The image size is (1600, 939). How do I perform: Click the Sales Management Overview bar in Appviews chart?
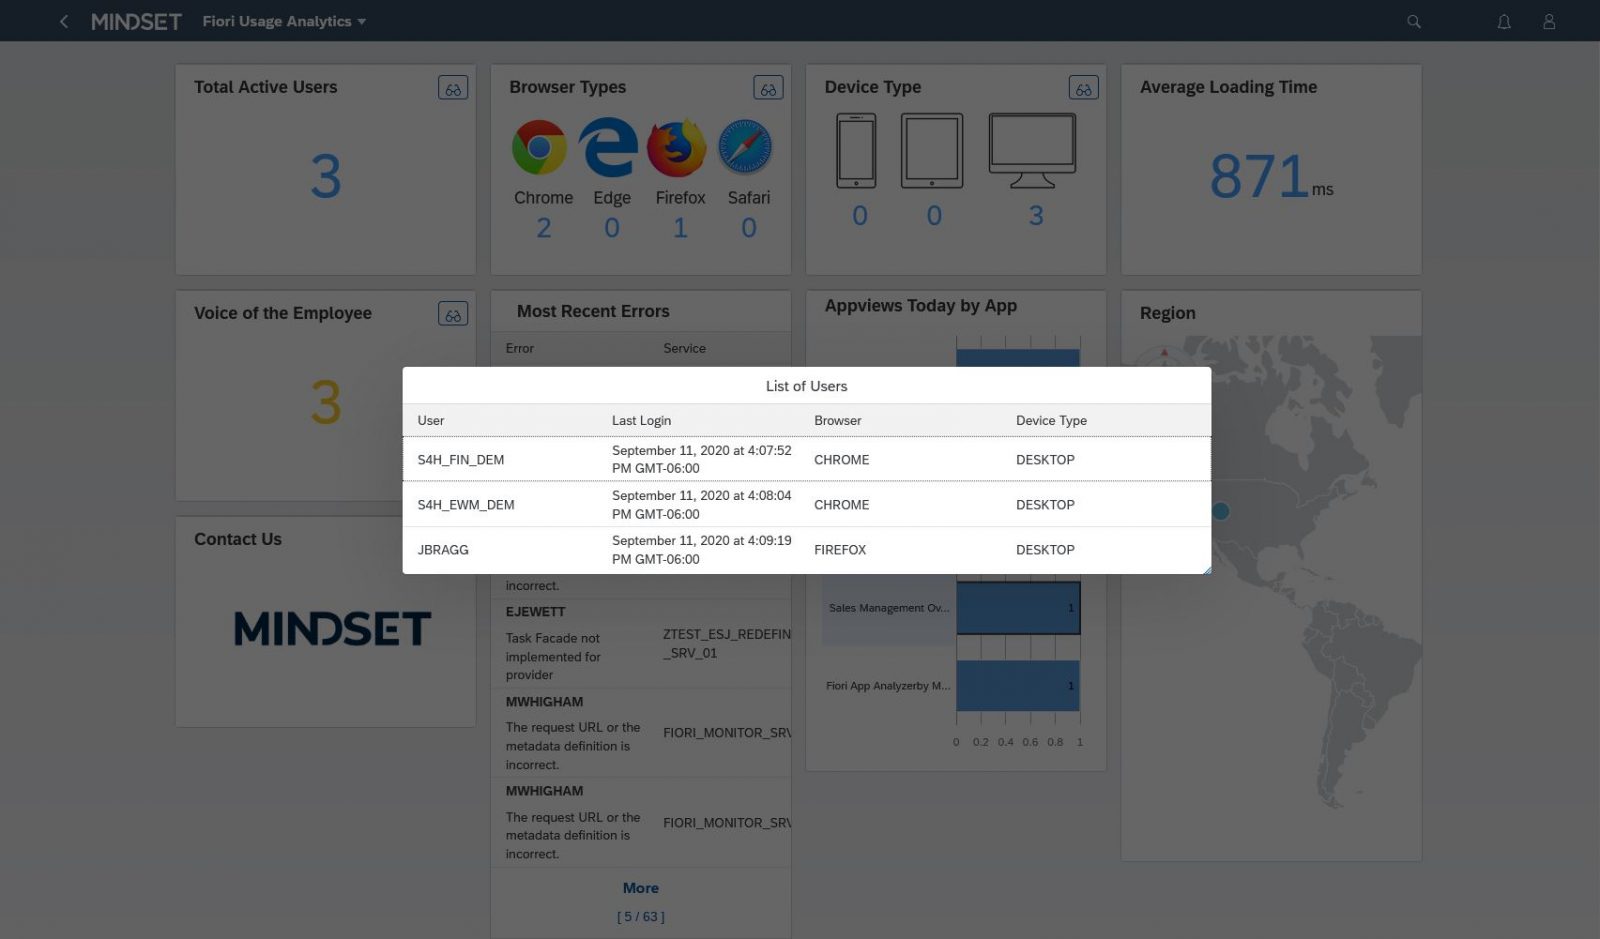[x=1017, y=608]
